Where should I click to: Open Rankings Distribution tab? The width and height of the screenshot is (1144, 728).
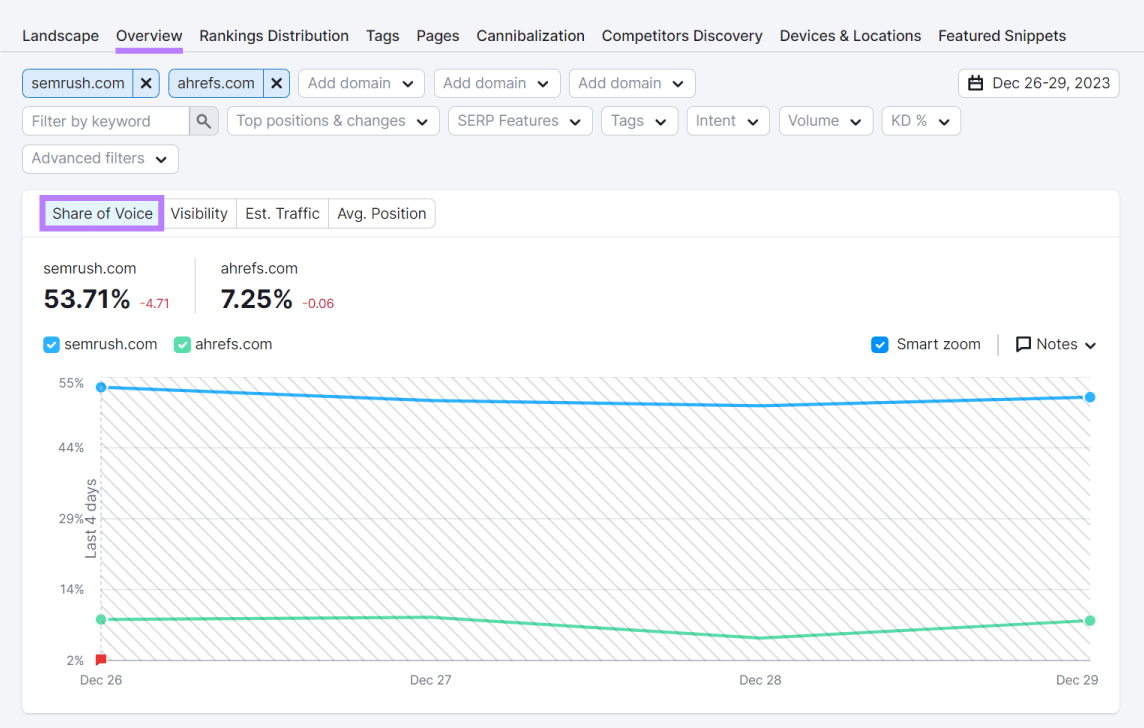click(274, 36)
